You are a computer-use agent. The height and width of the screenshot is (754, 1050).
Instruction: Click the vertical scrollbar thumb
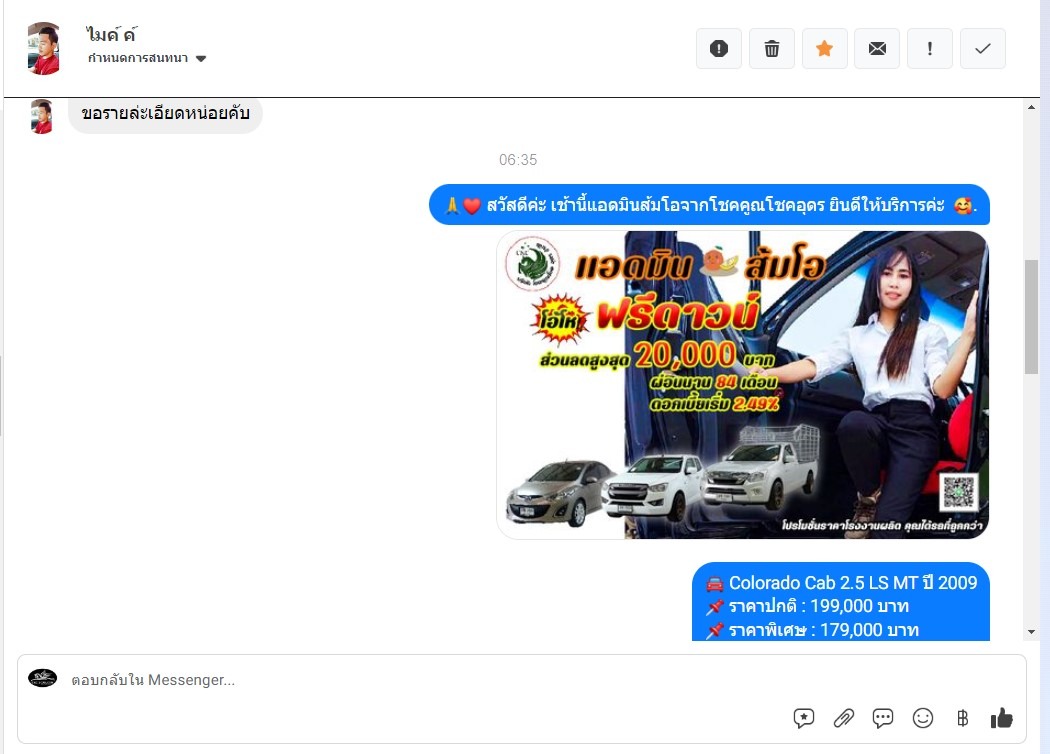coord(1031,317)
